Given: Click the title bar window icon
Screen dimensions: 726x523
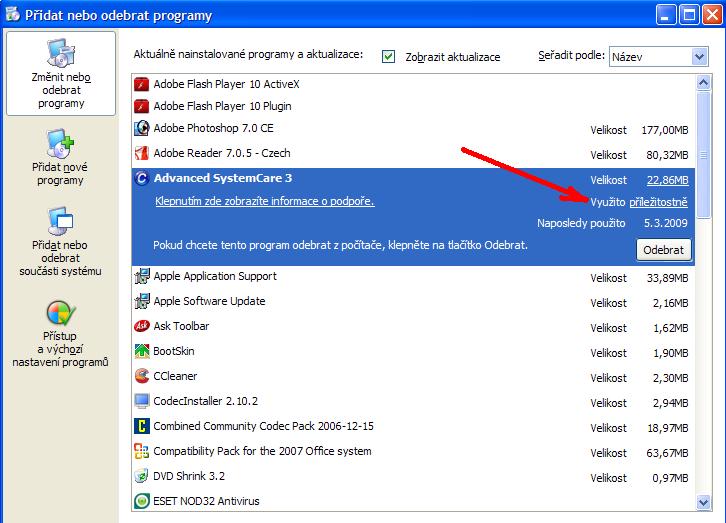Looking at the screenshot, I should tap(12, 14).
